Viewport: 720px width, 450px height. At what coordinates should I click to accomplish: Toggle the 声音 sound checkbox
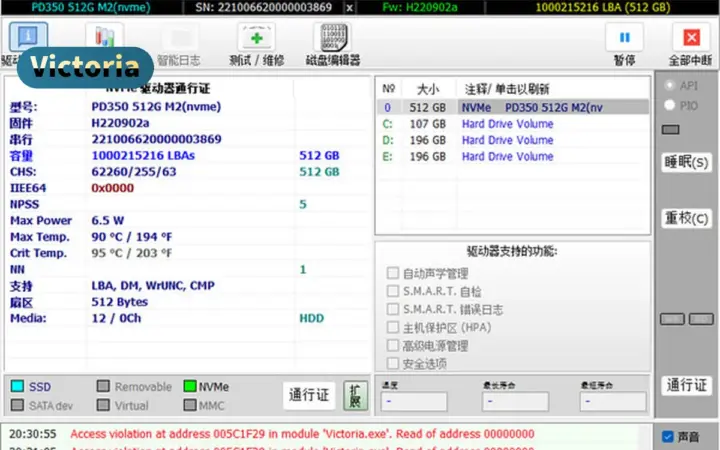coord(668,436)
